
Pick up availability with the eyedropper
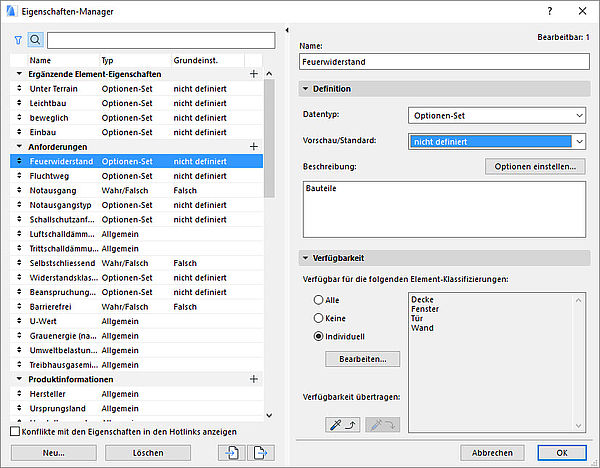[343, 425]
